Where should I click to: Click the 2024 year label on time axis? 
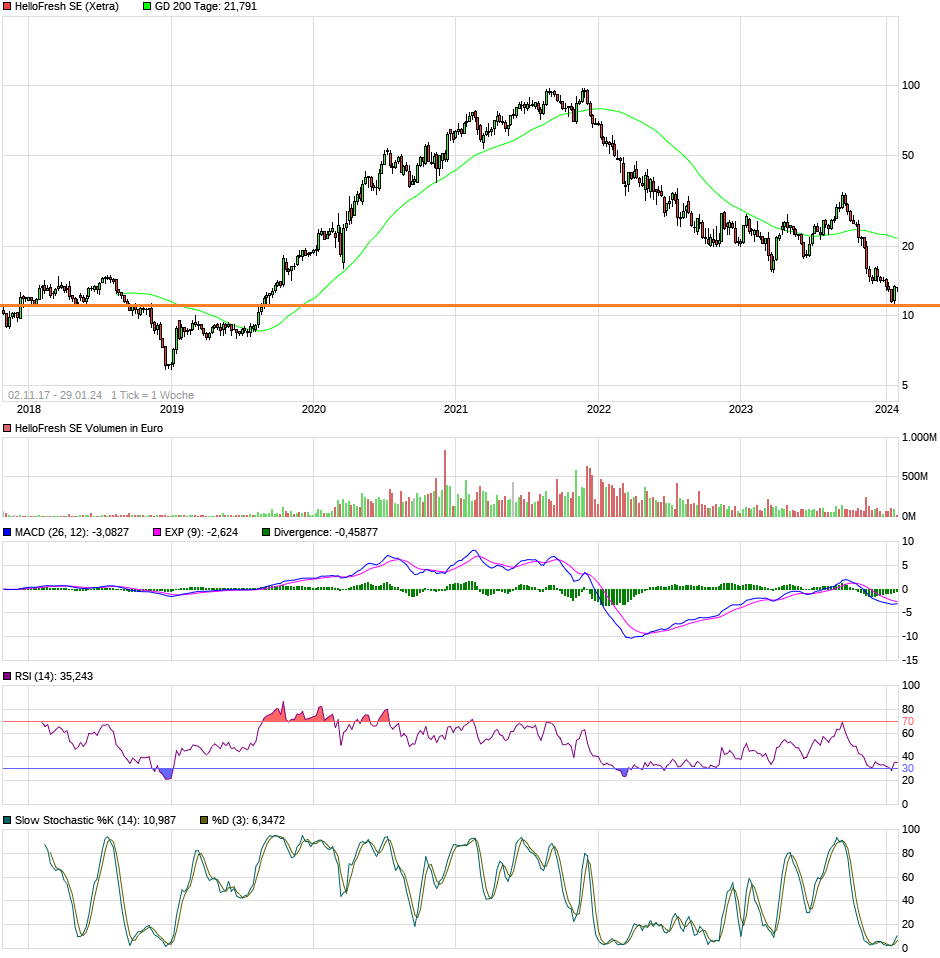[x=886, y=409]
